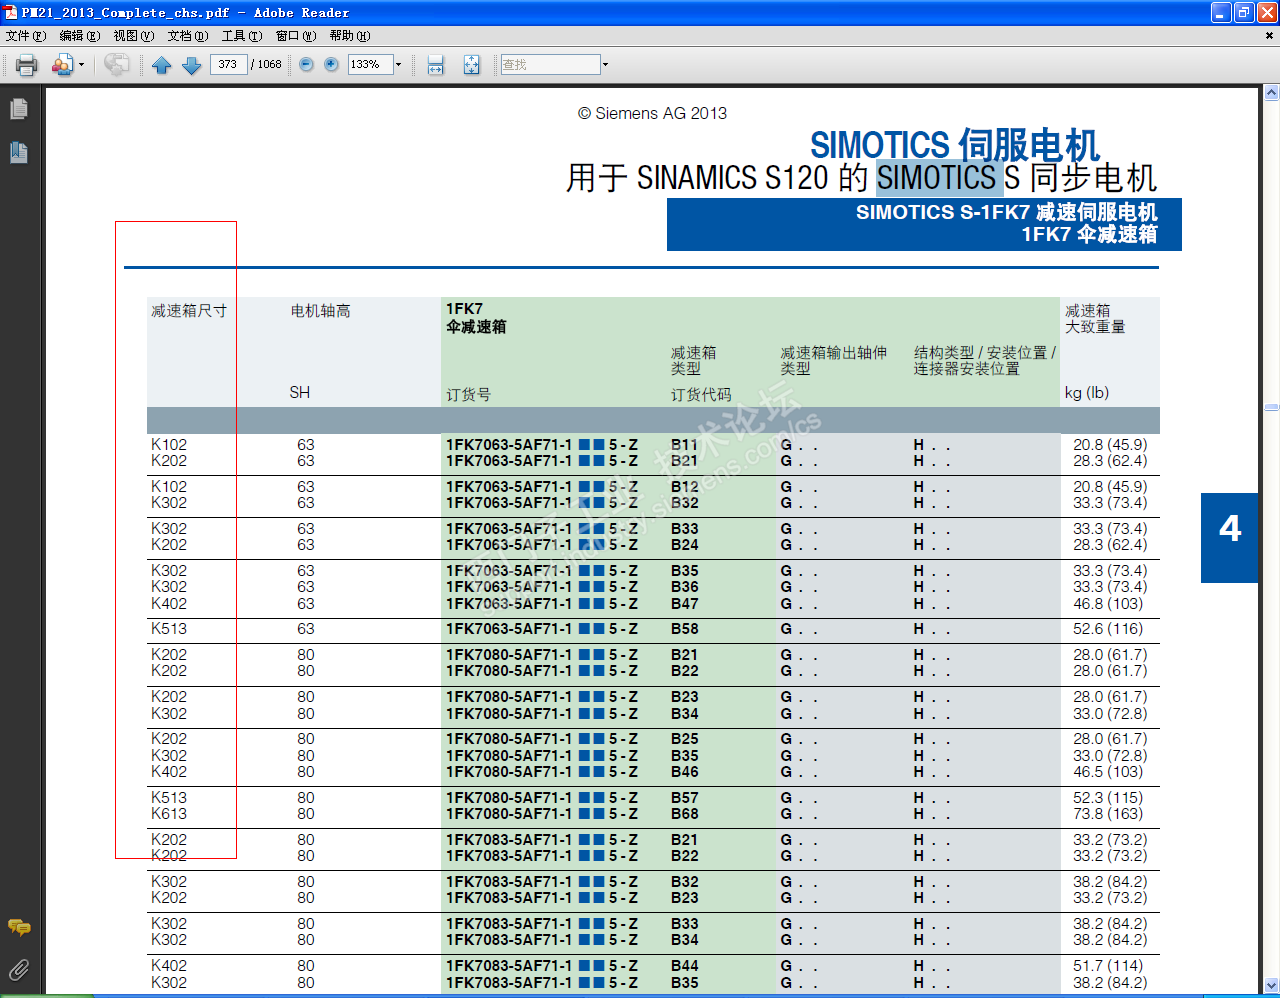The width and height of the screenshot is (1280, 998).
Task: Click order code B68 in the table
Action: [x=685, y=814]
